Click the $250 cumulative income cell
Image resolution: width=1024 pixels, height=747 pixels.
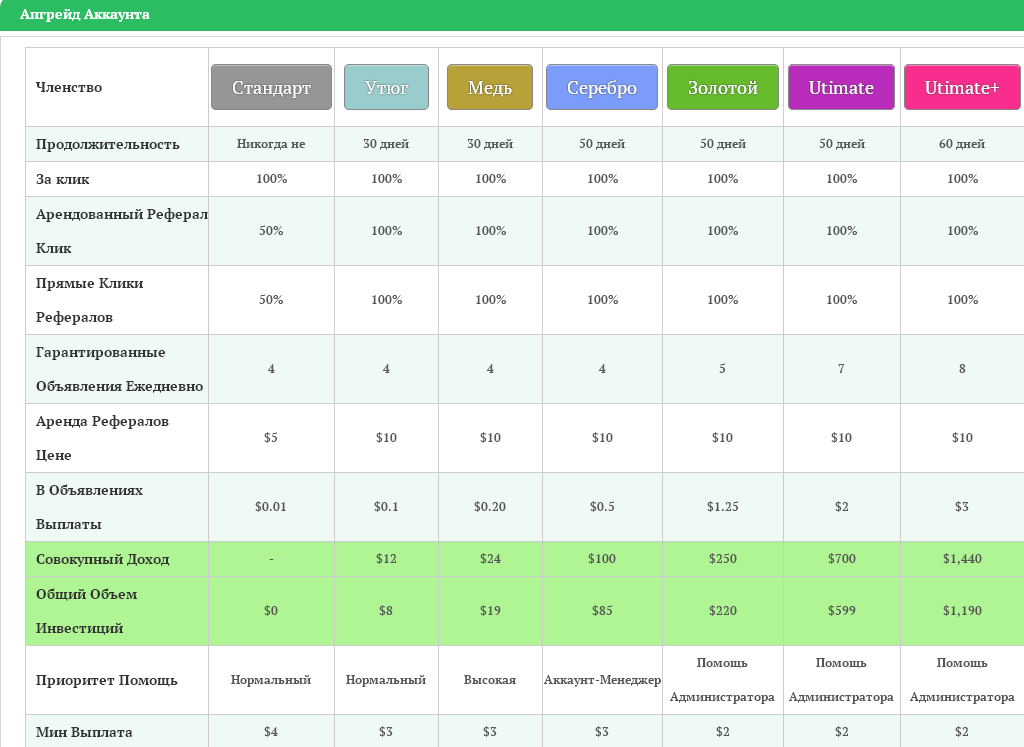pos(722,559)
